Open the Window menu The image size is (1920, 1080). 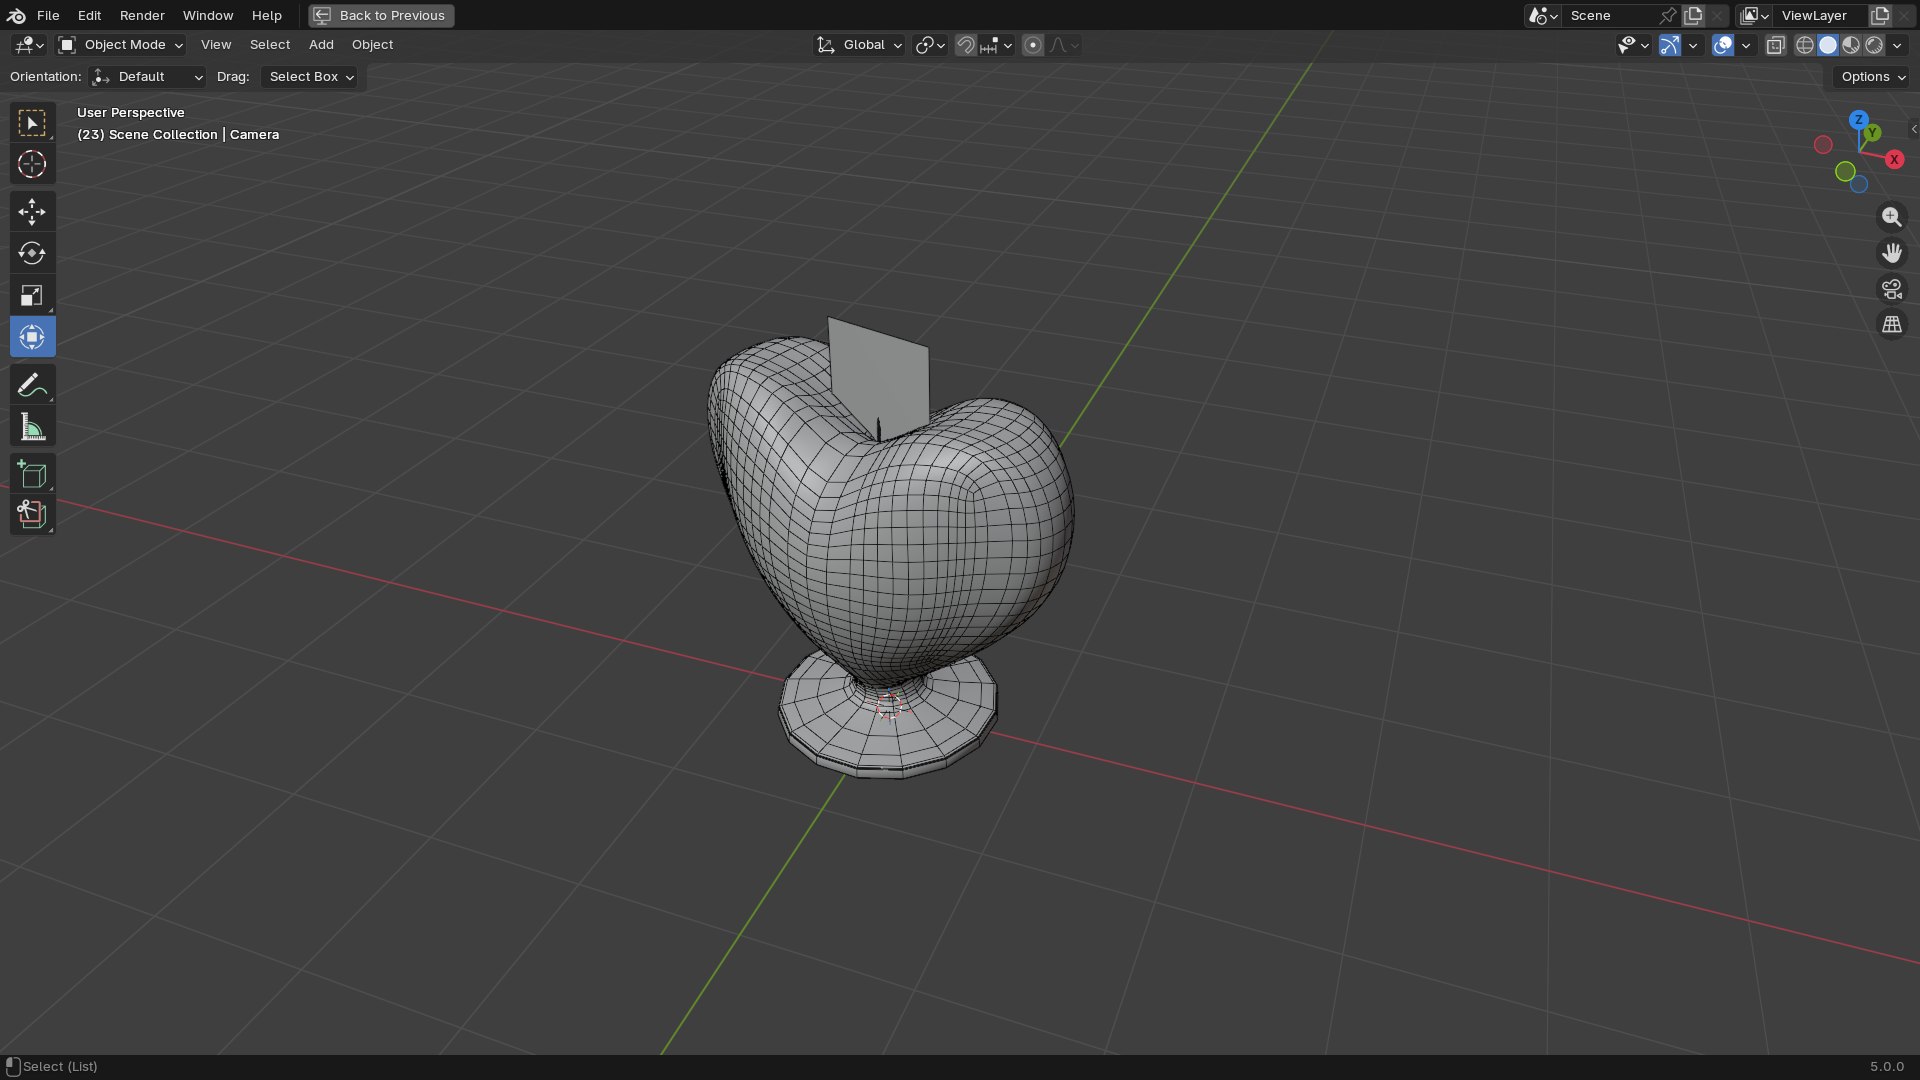[208, 15]
